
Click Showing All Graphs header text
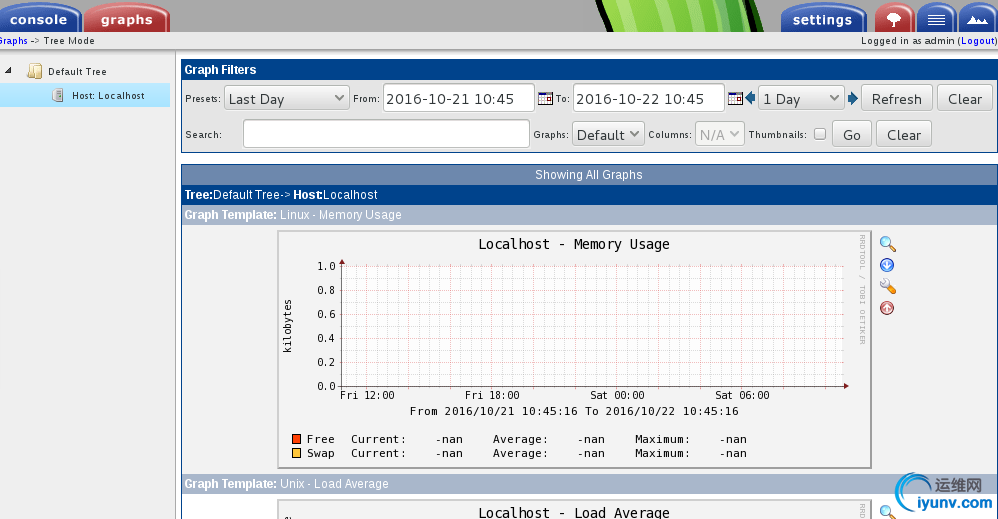(x=589, y=174)
